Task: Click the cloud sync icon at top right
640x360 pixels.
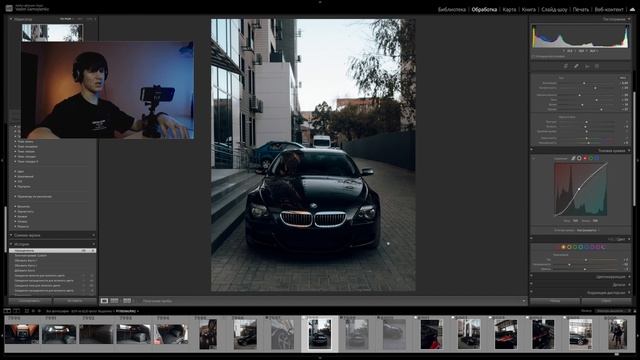Action: [632, 9]
